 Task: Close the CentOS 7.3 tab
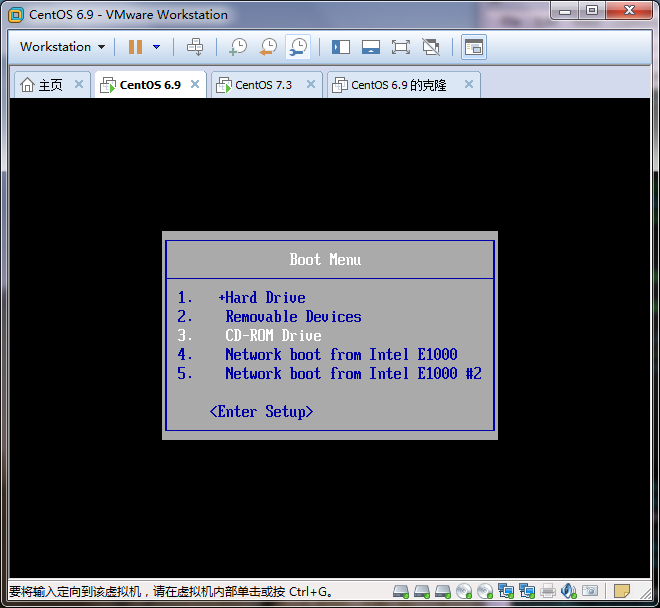click(x=311, y=84)
